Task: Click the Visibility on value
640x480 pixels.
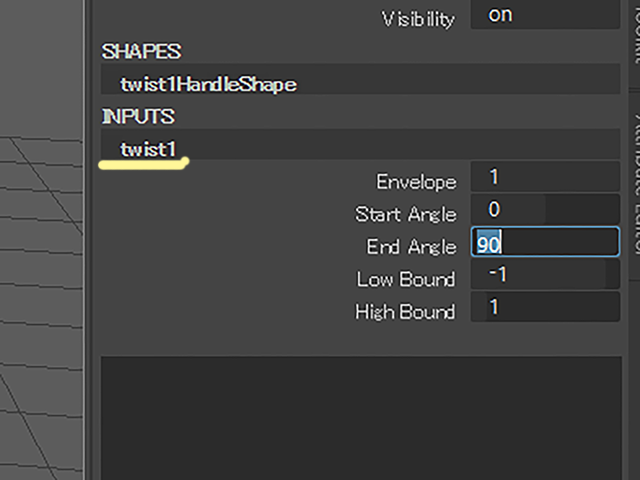Action: click(545, 16)
